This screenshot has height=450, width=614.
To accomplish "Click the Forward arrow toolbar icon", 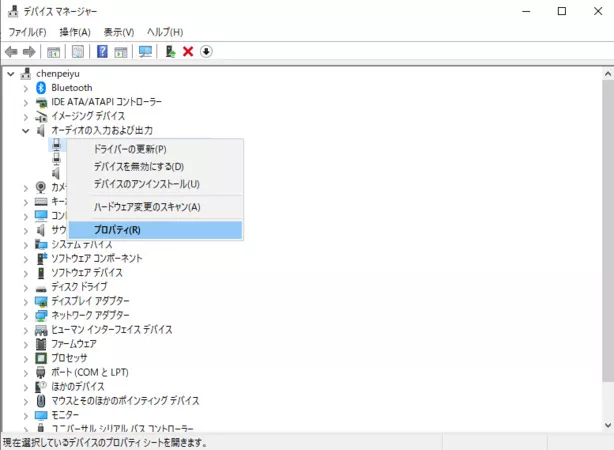I will (29, 52).
